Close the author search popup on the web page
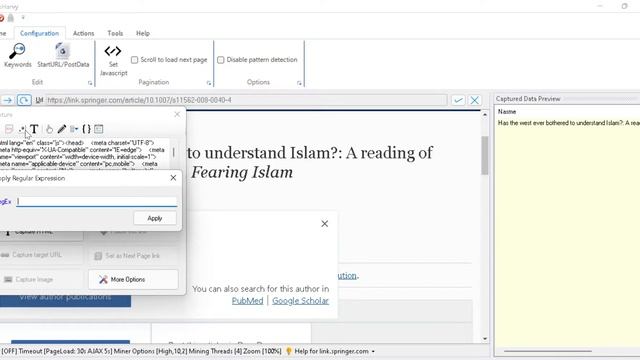The height and width of the screenshot is (360, 640). [x=324, y=224]
